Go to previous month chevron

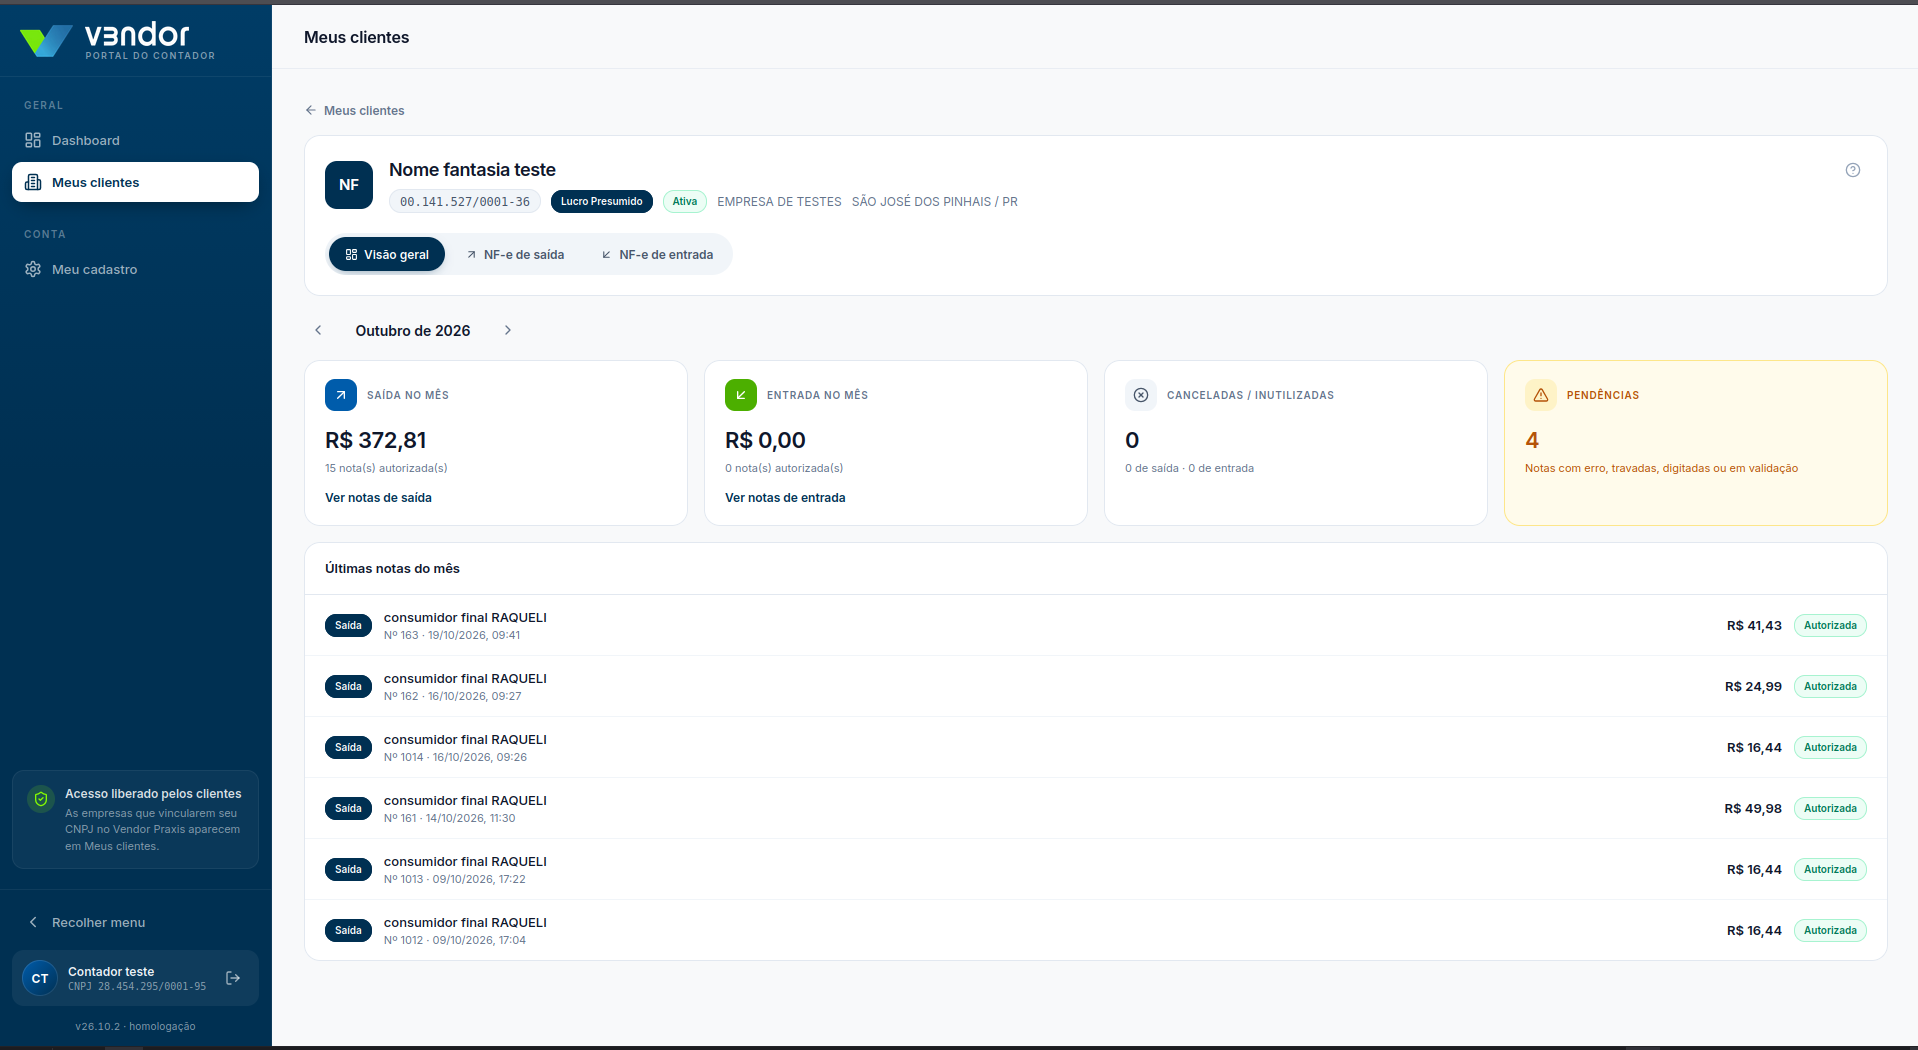[x=318, y=330]
